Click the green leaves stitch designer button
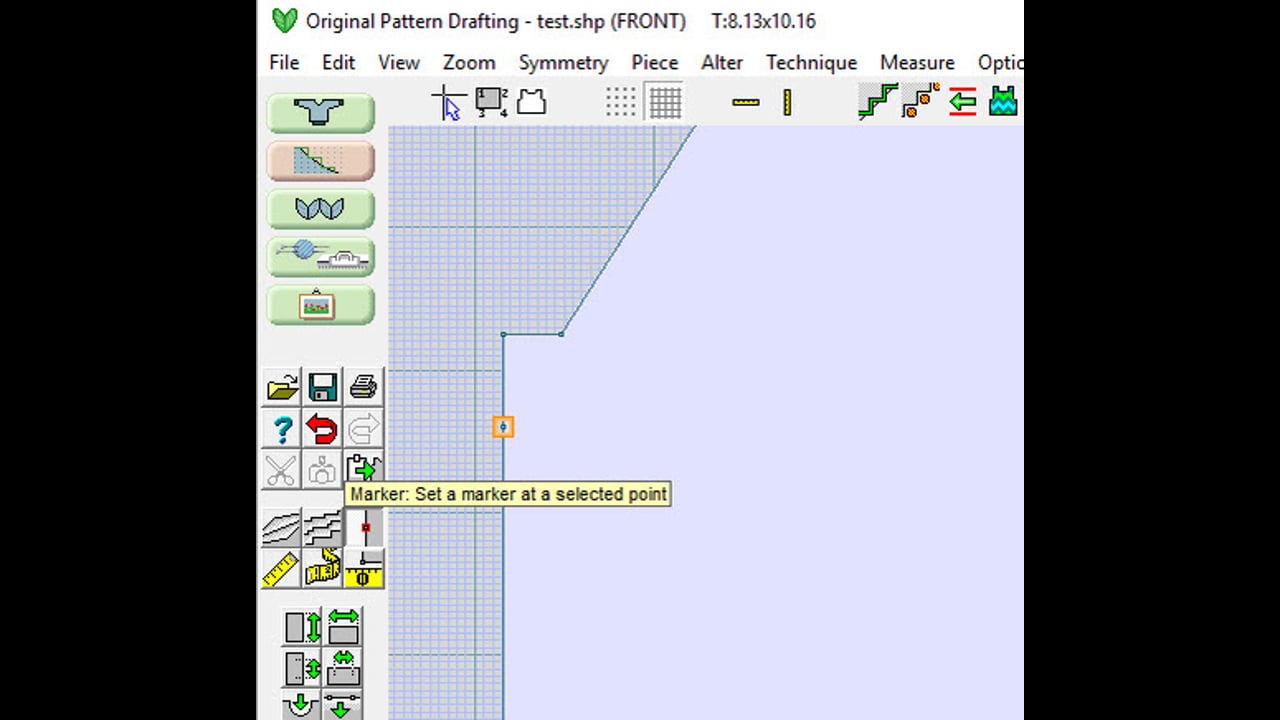 pos(320,208)
